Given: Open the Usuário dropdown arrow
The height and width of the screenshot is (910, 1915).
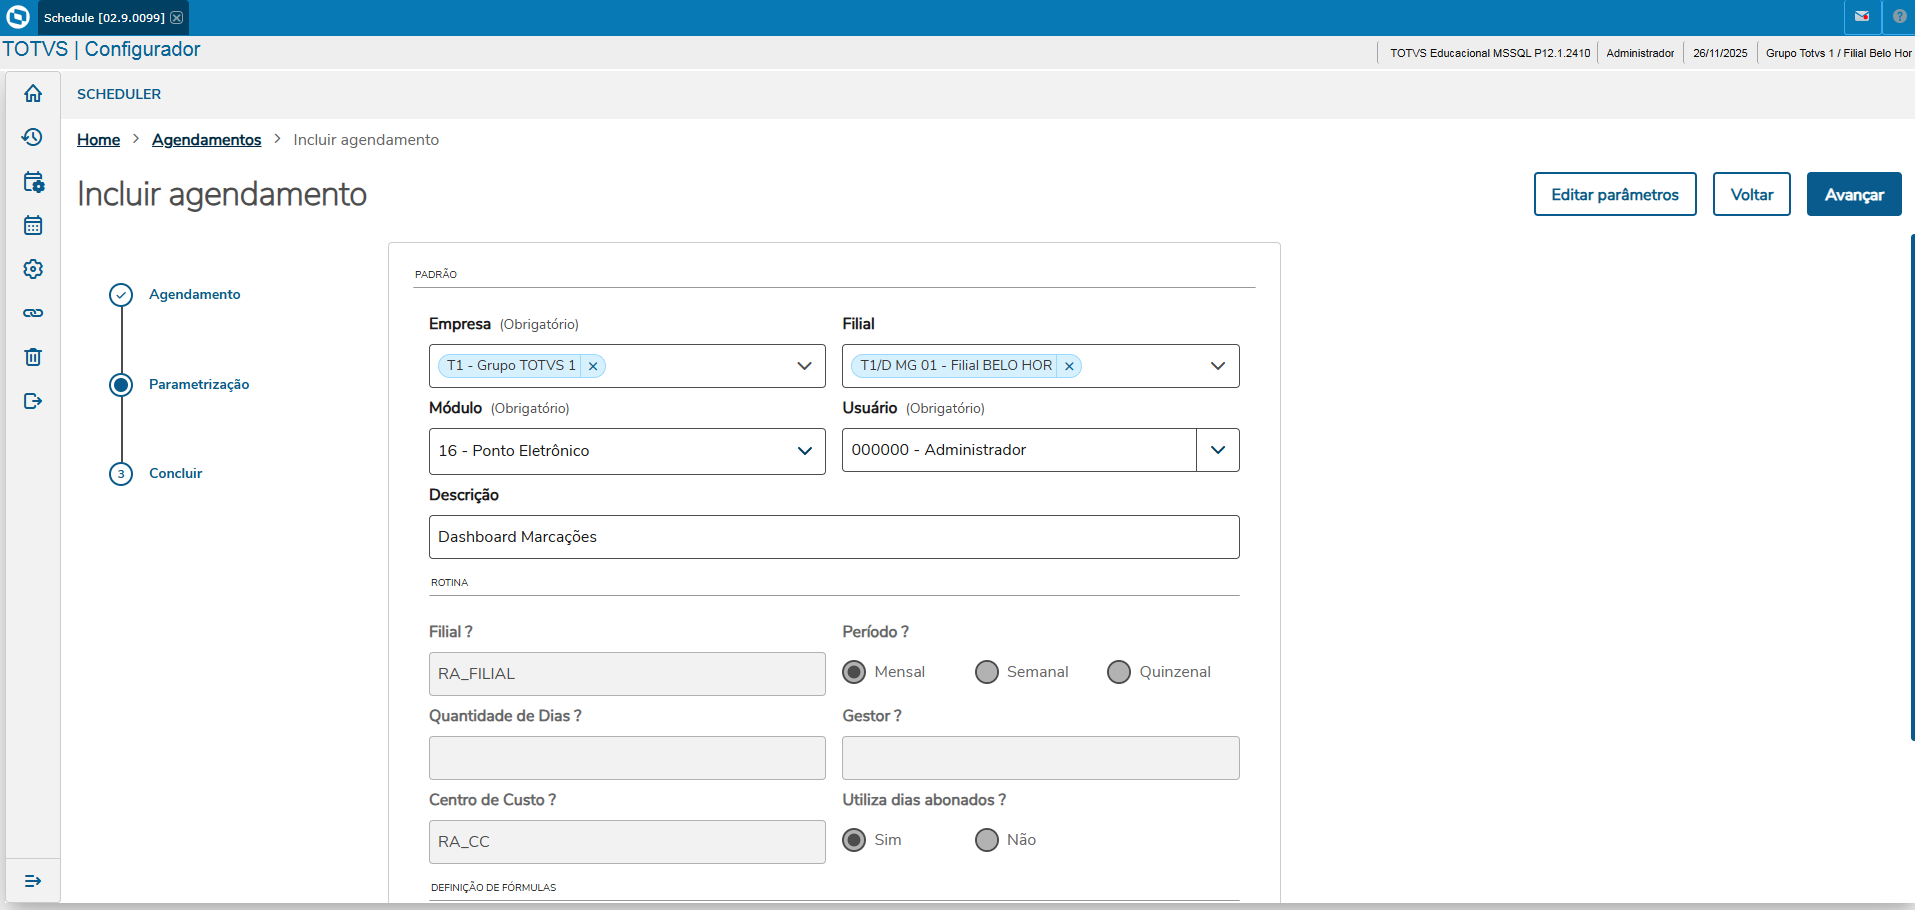Looking at the screenshot, I should 1217,450.
